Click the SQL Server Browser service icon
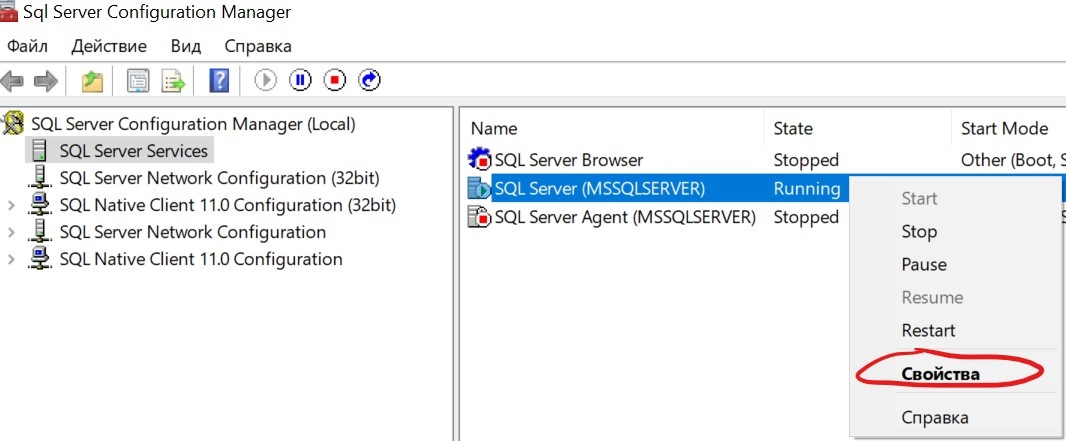This screenshot has width=1066, height=441. point(479,160)
